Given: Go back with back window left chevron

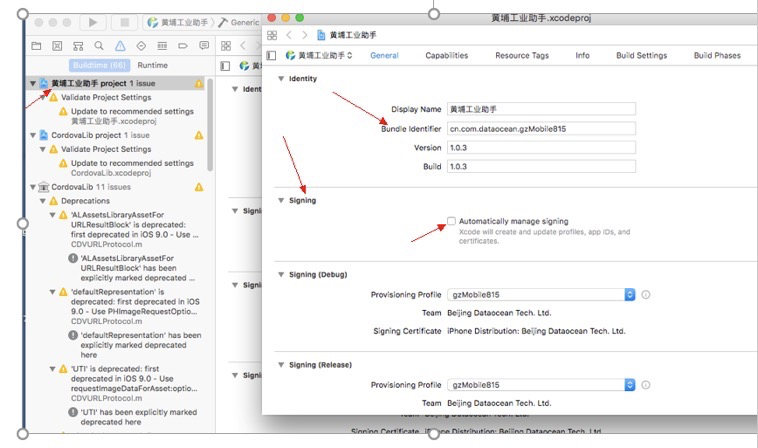Looking at the screenshot, I should [243, 46].
